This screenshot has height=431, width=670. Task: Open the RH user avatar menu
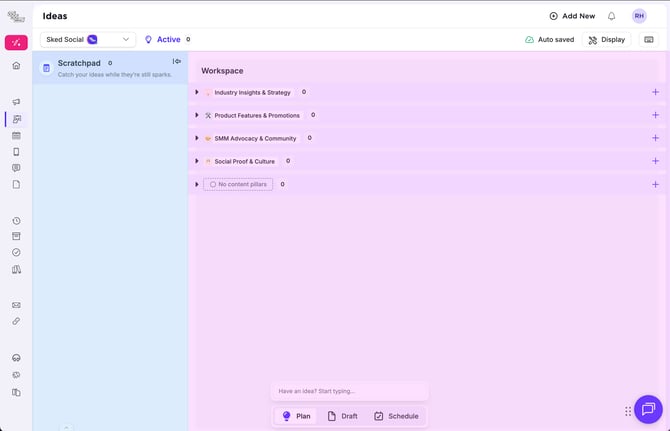click(x=639, y=16)
